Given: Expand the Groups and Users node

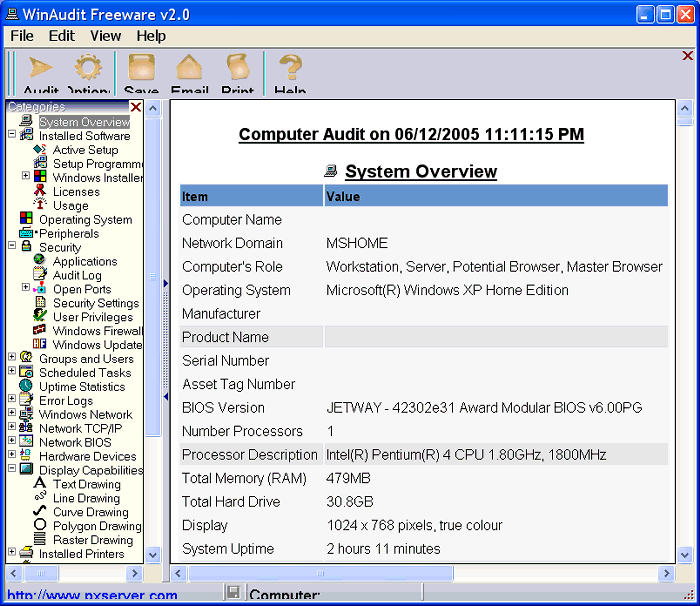Looking at the screenshot, I should pyautogui.click(x=12, y=357).
